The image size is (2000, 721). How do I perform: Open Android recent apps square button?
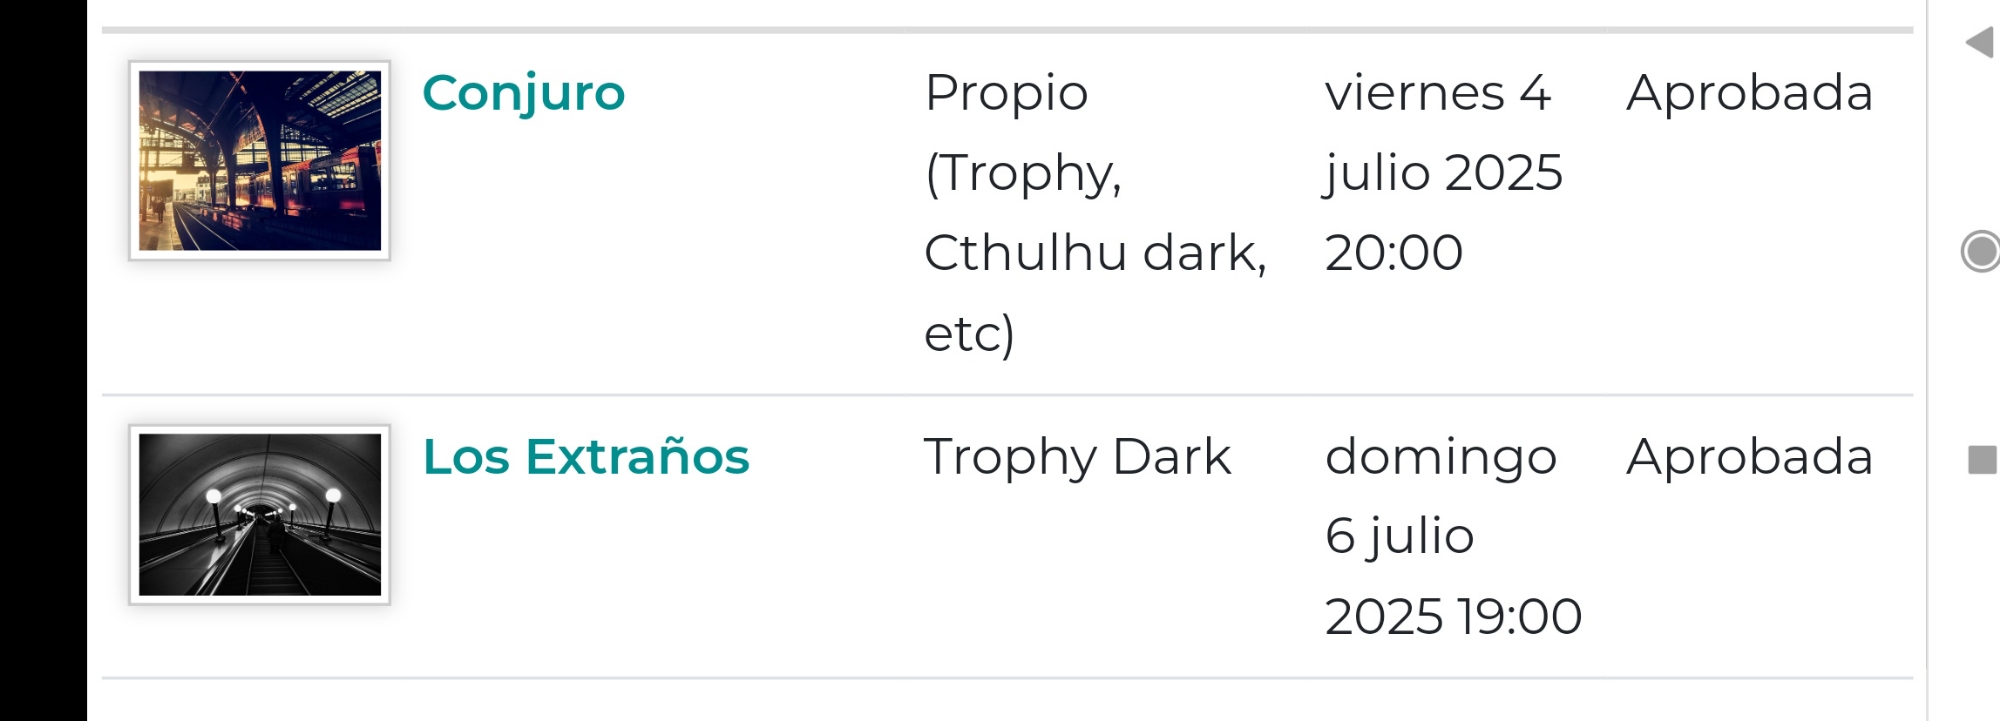[1982, 460]
